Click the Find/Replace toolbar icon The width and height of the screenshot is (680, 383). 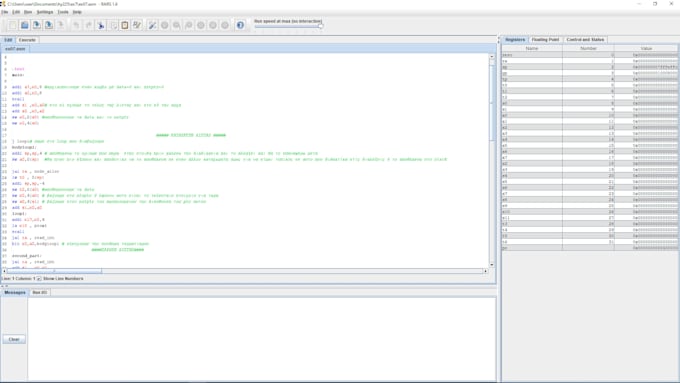[137, 25]
